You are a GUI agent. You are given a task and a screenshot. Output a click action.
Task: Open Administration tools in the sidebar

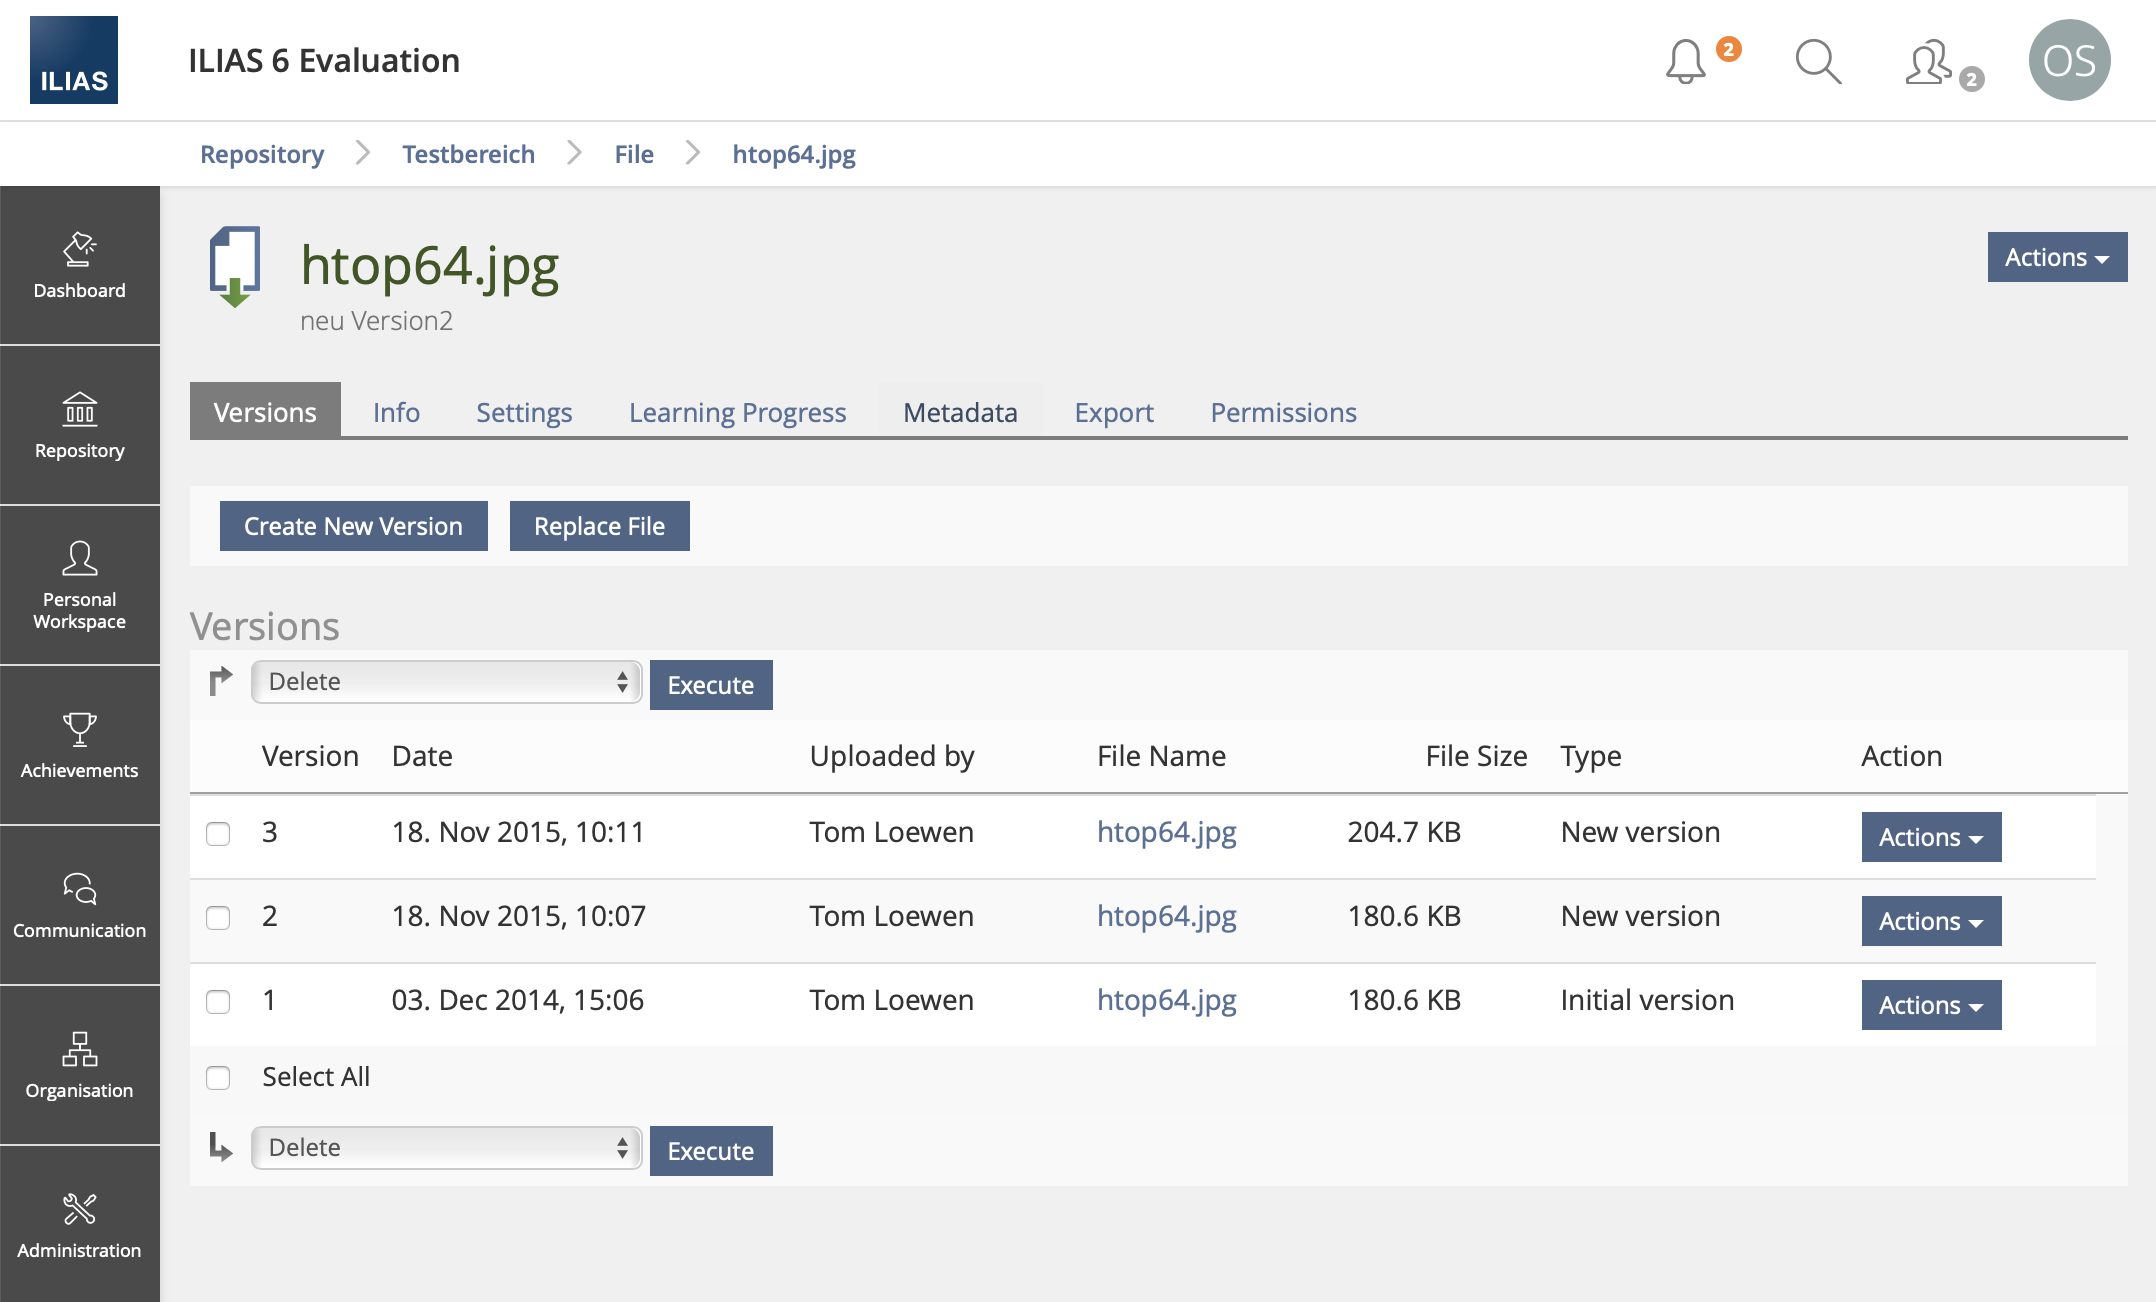(79, 1226)
